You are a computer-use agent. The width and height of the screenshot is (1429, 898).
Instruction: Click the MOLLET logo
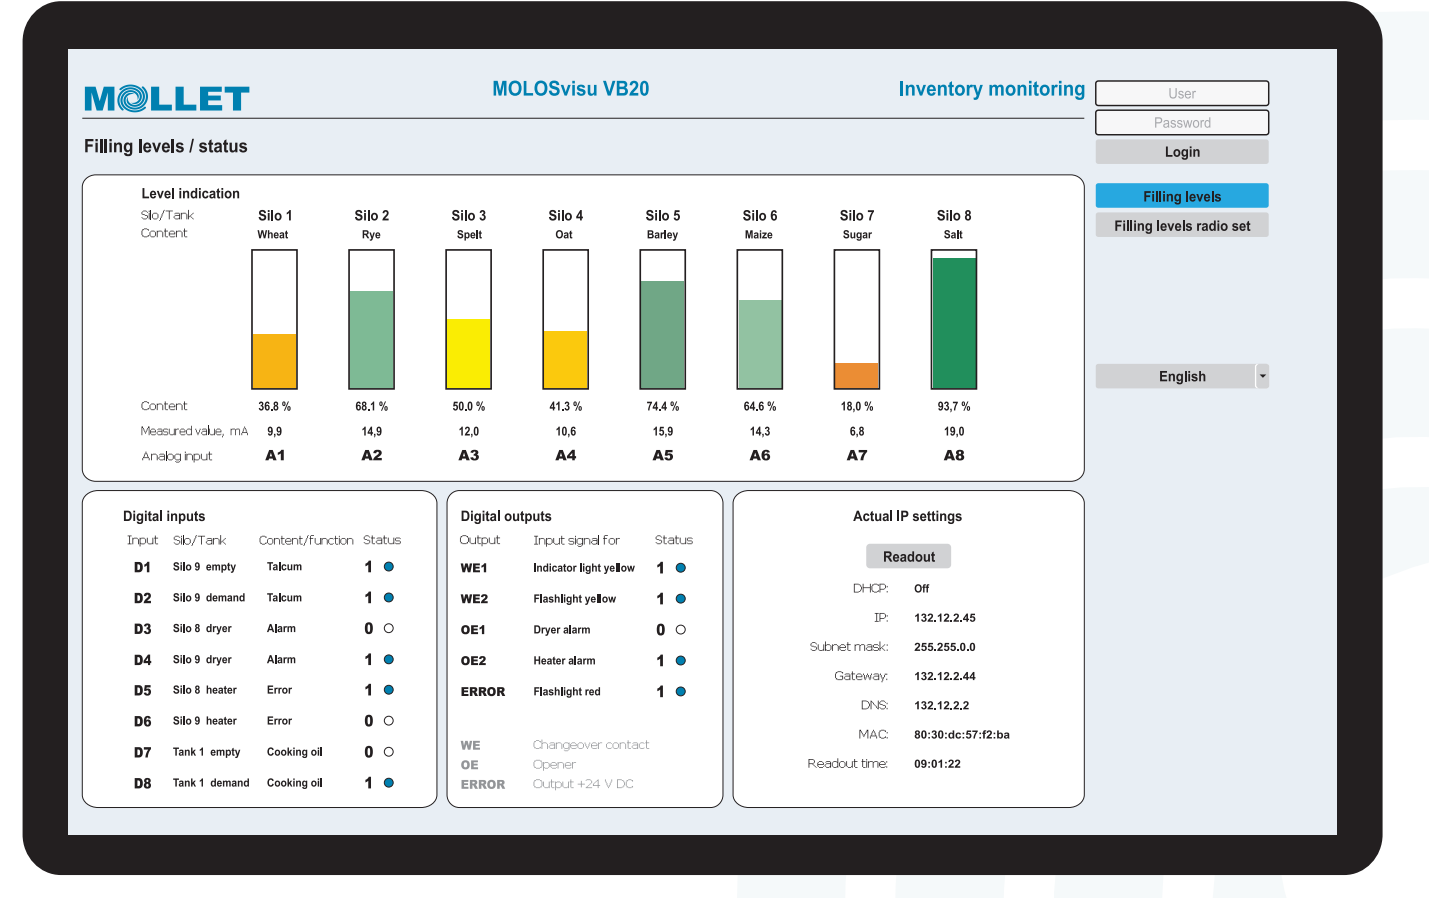[166, 98]
